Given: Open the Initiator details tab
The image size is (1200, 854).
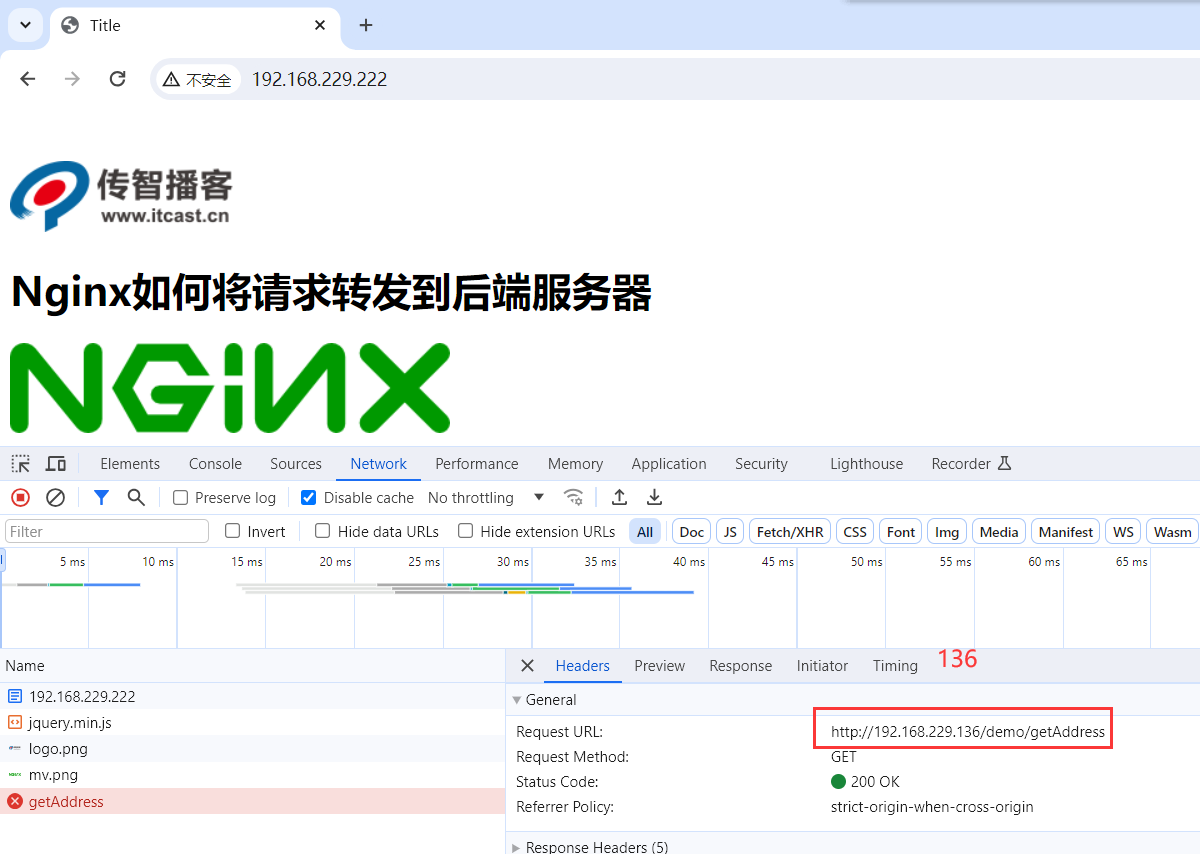Looking at the screenshot, I should click(x=822, y=666).
